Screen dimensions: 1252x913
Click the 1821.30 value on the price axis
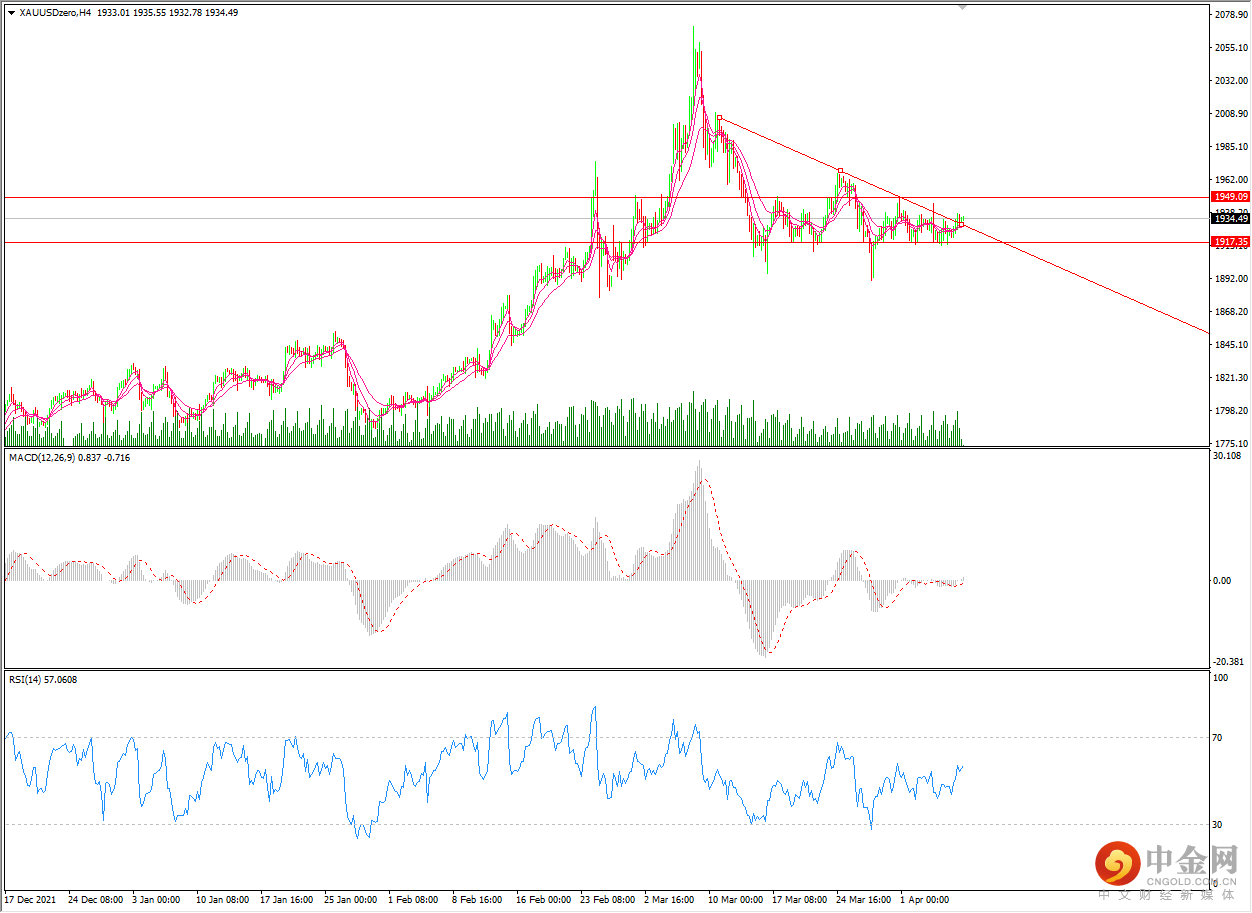(x=1231, y=378)
